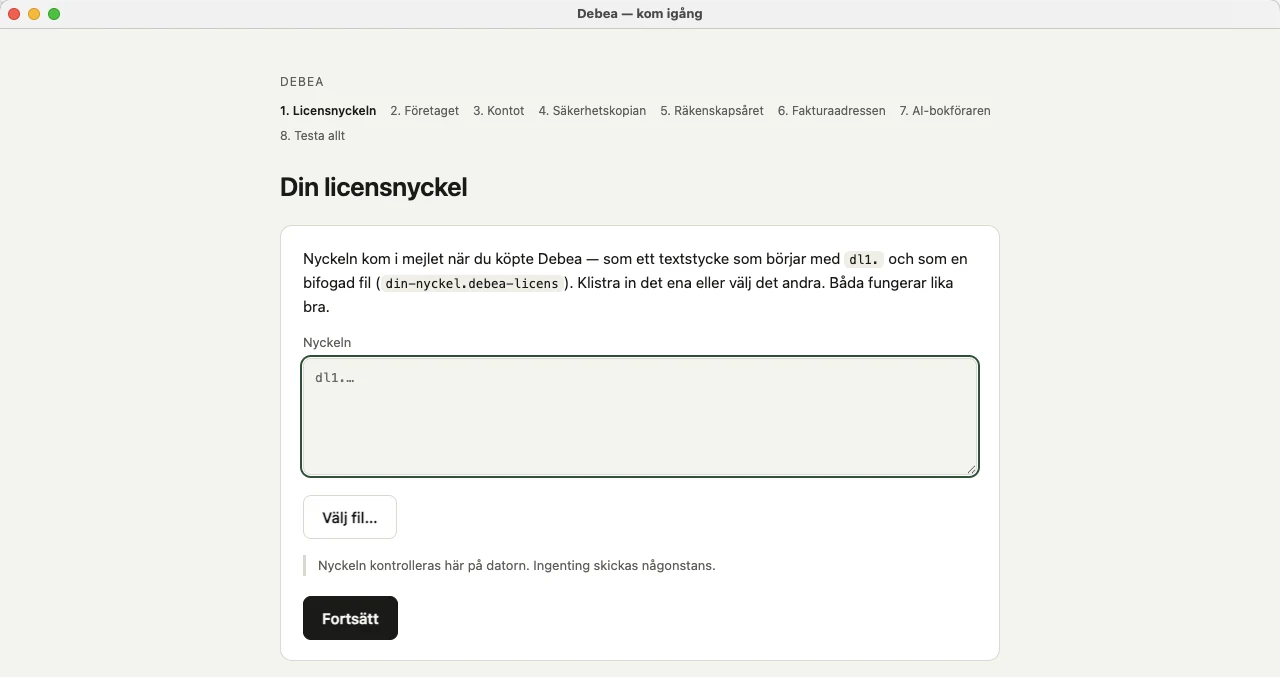The width and height of the screenshot is (1280, 677).
Task: Click the 'Din licensnyckel' heading
Action: (374, 187)
